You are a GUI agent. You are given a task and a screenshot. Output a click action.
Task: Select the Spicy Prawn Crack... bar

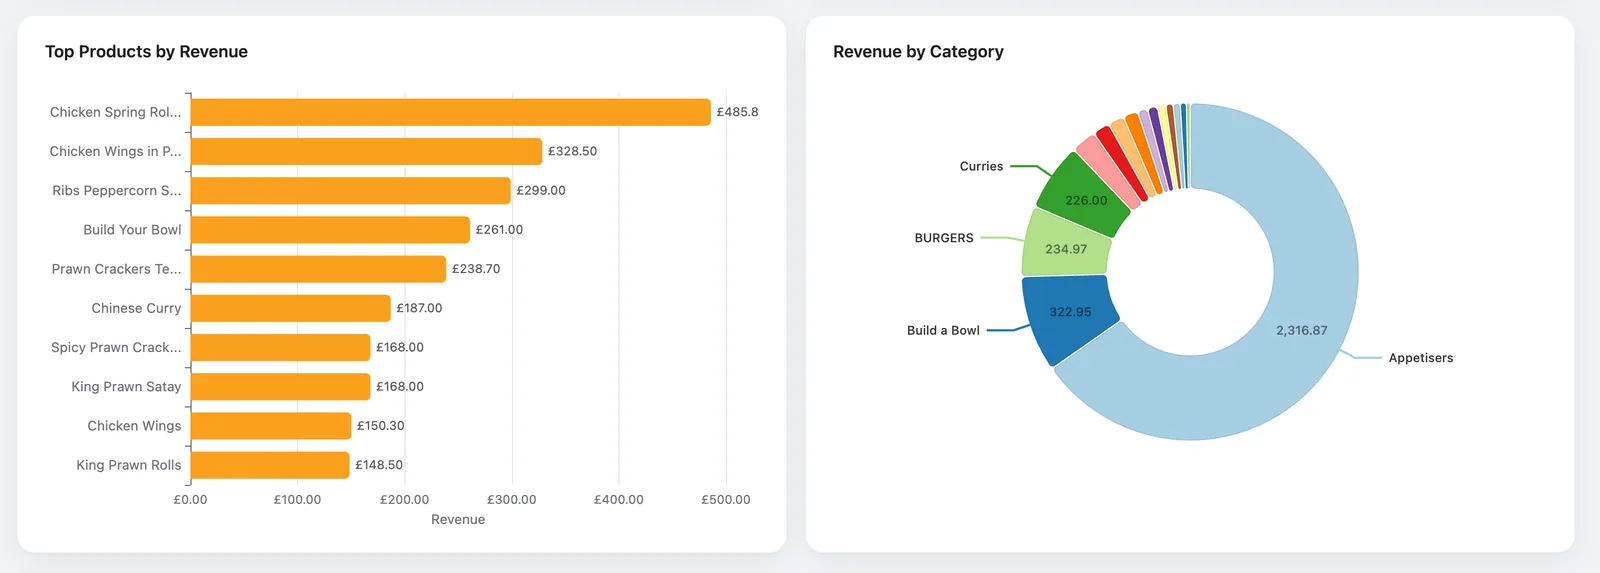(281, 347)
